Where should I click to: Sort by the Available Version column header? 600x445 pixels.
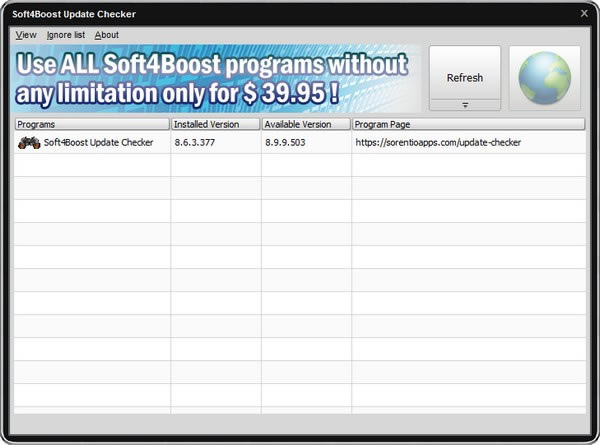[306, 124]
